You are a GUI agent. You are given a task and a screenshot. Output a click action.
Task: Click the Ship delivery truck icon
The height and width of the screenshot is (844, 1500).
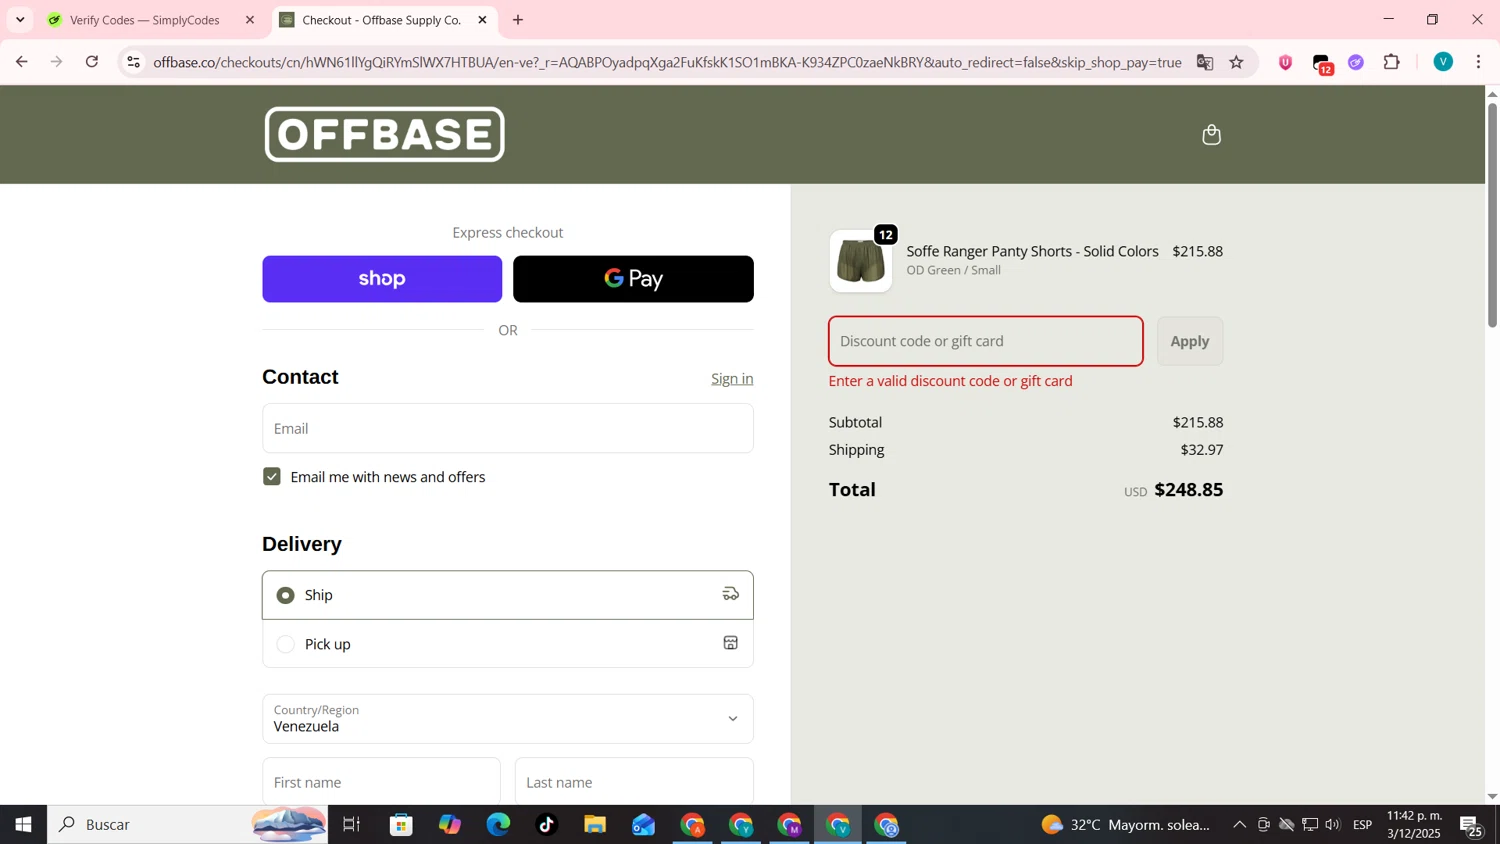[x=731, y=594]
